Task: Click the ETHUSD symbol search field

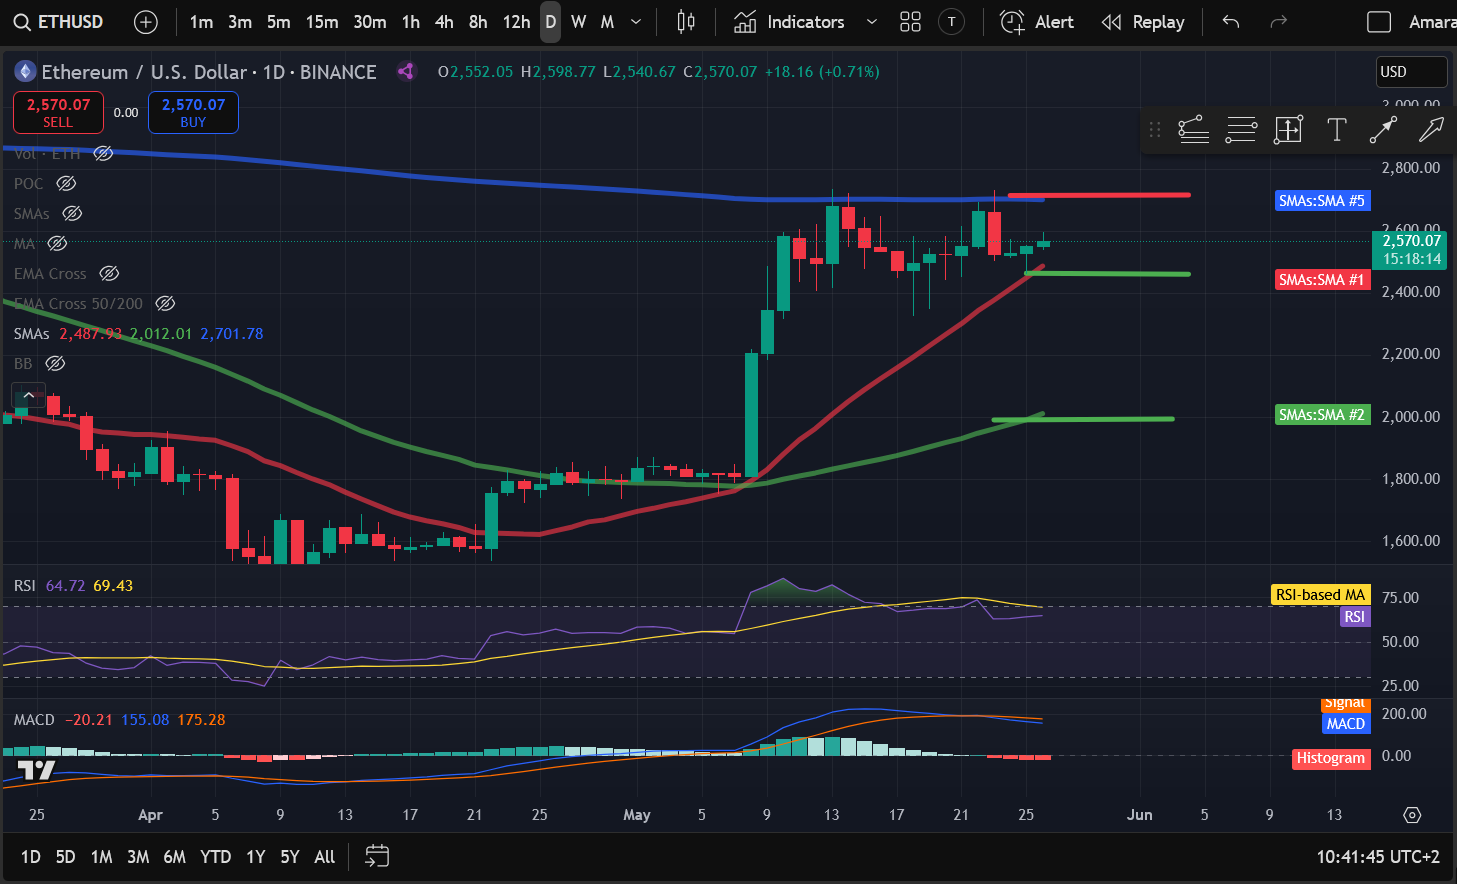Action: pos(59,22)
